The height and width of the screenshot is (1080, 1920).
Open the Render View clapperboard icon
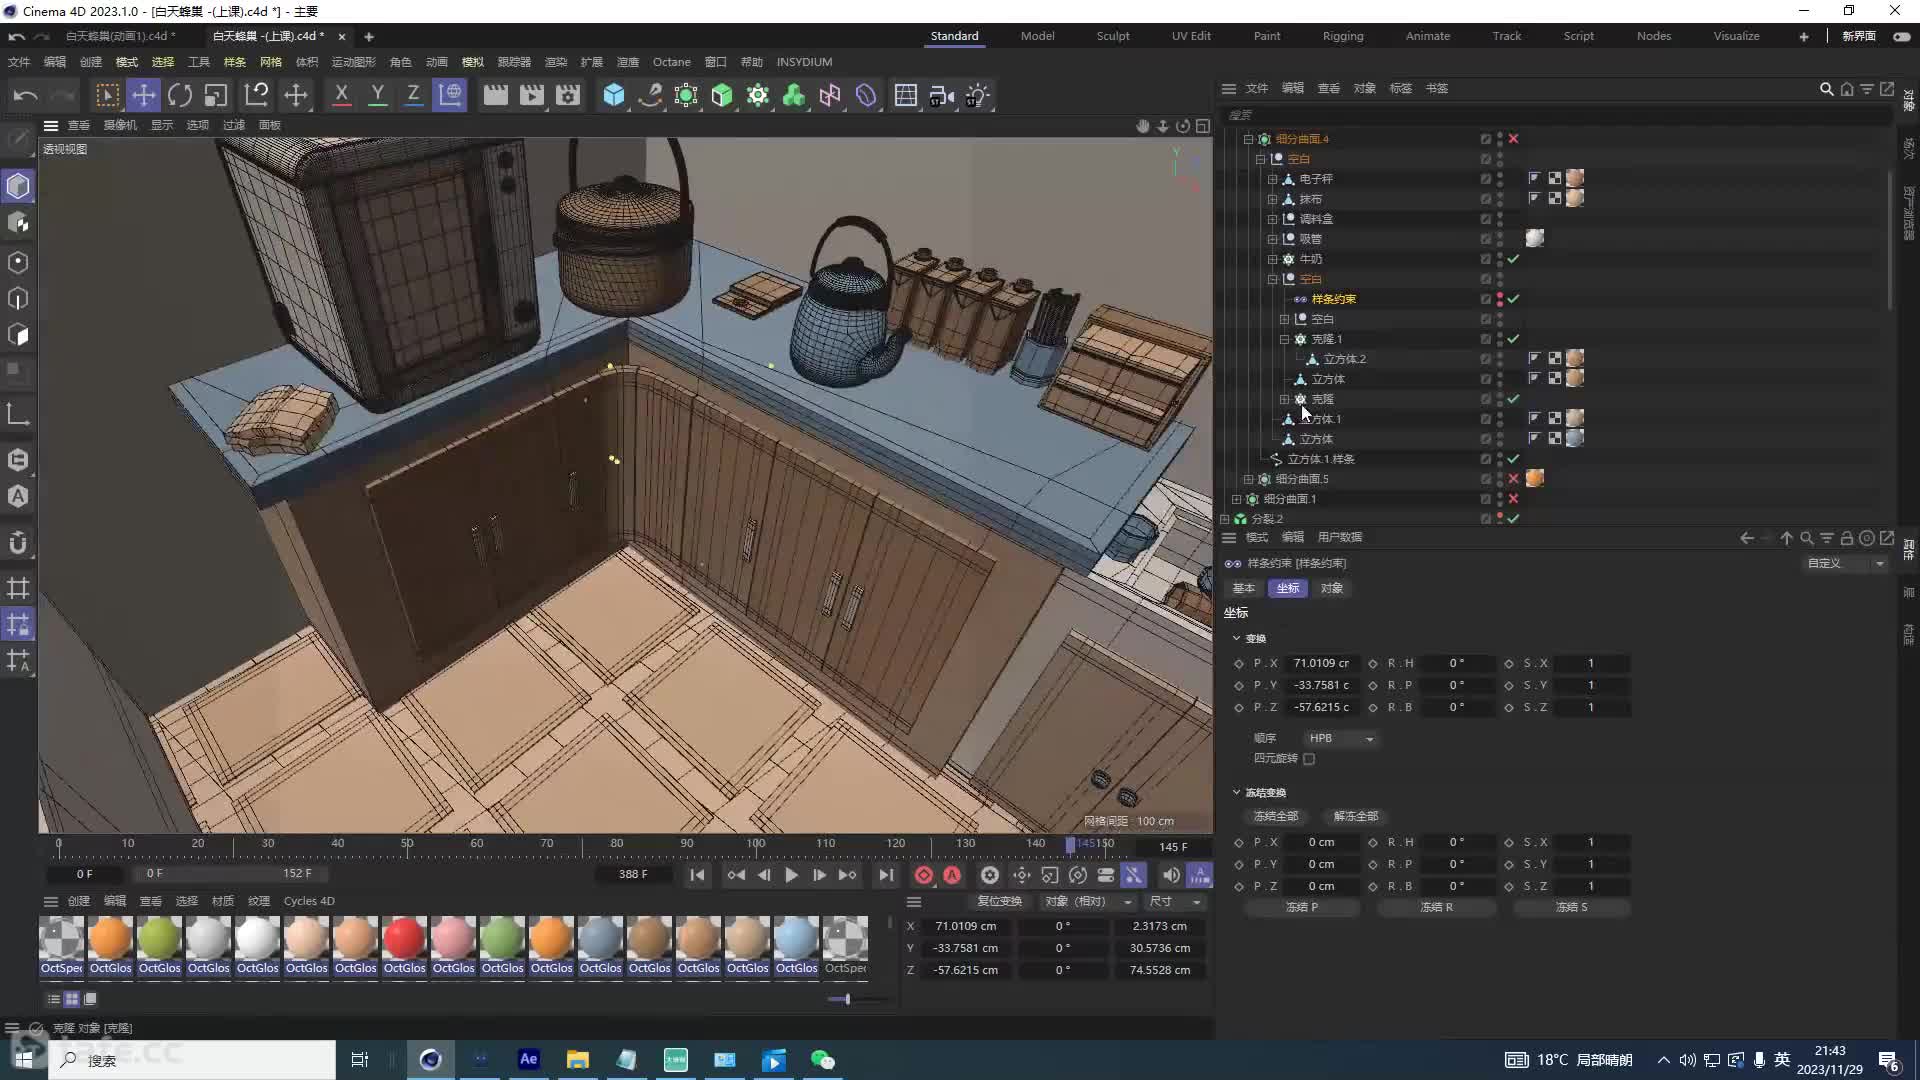tap(495, 95)
